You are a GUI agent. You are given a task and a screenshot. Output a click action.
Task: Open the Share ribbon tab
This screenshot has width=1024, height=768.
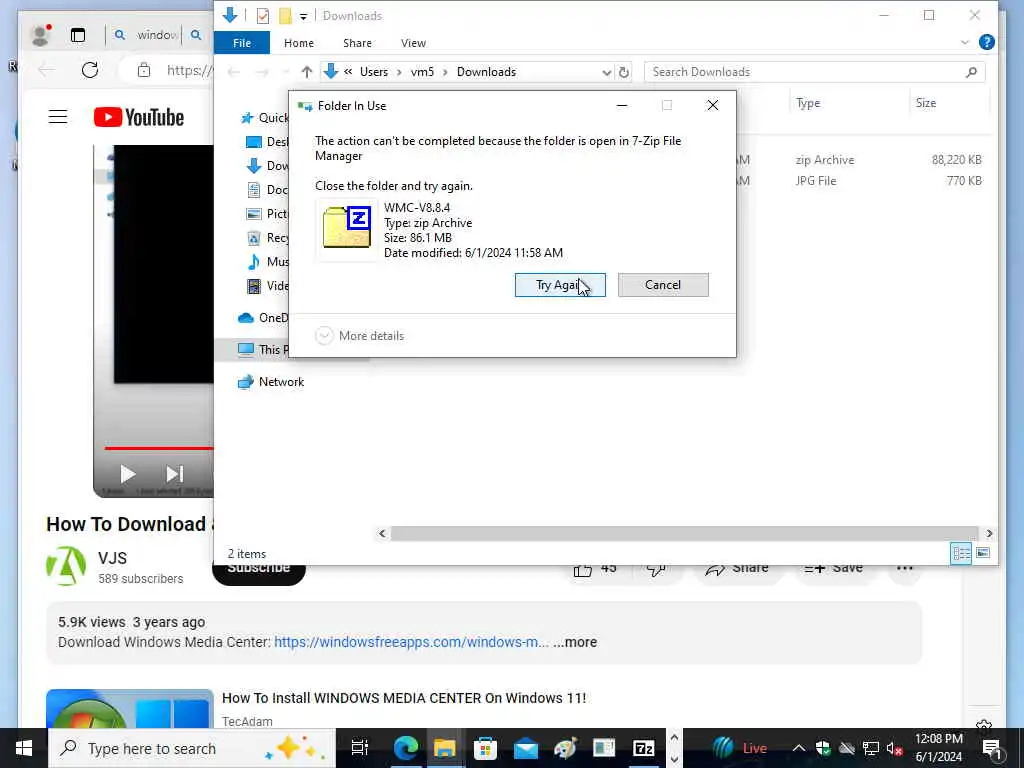(x=357, y=43)
